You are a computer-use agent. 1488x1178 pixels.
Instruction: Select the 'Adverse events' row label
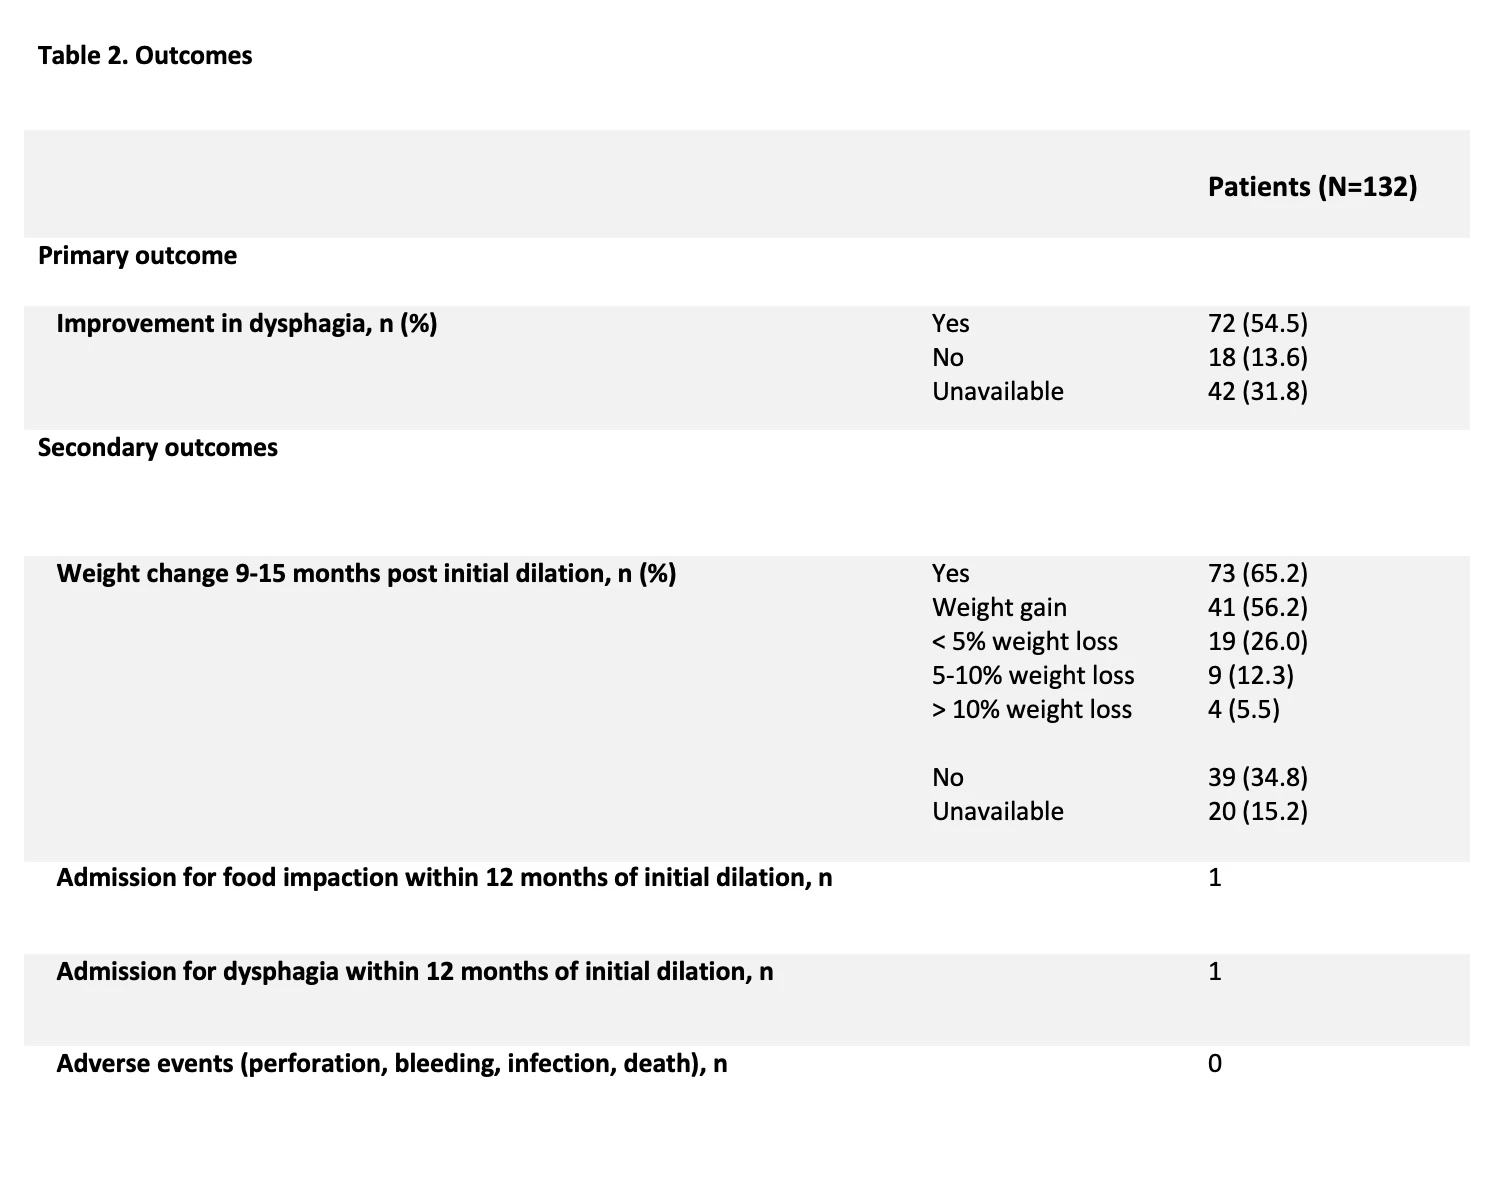(391, 1064)
